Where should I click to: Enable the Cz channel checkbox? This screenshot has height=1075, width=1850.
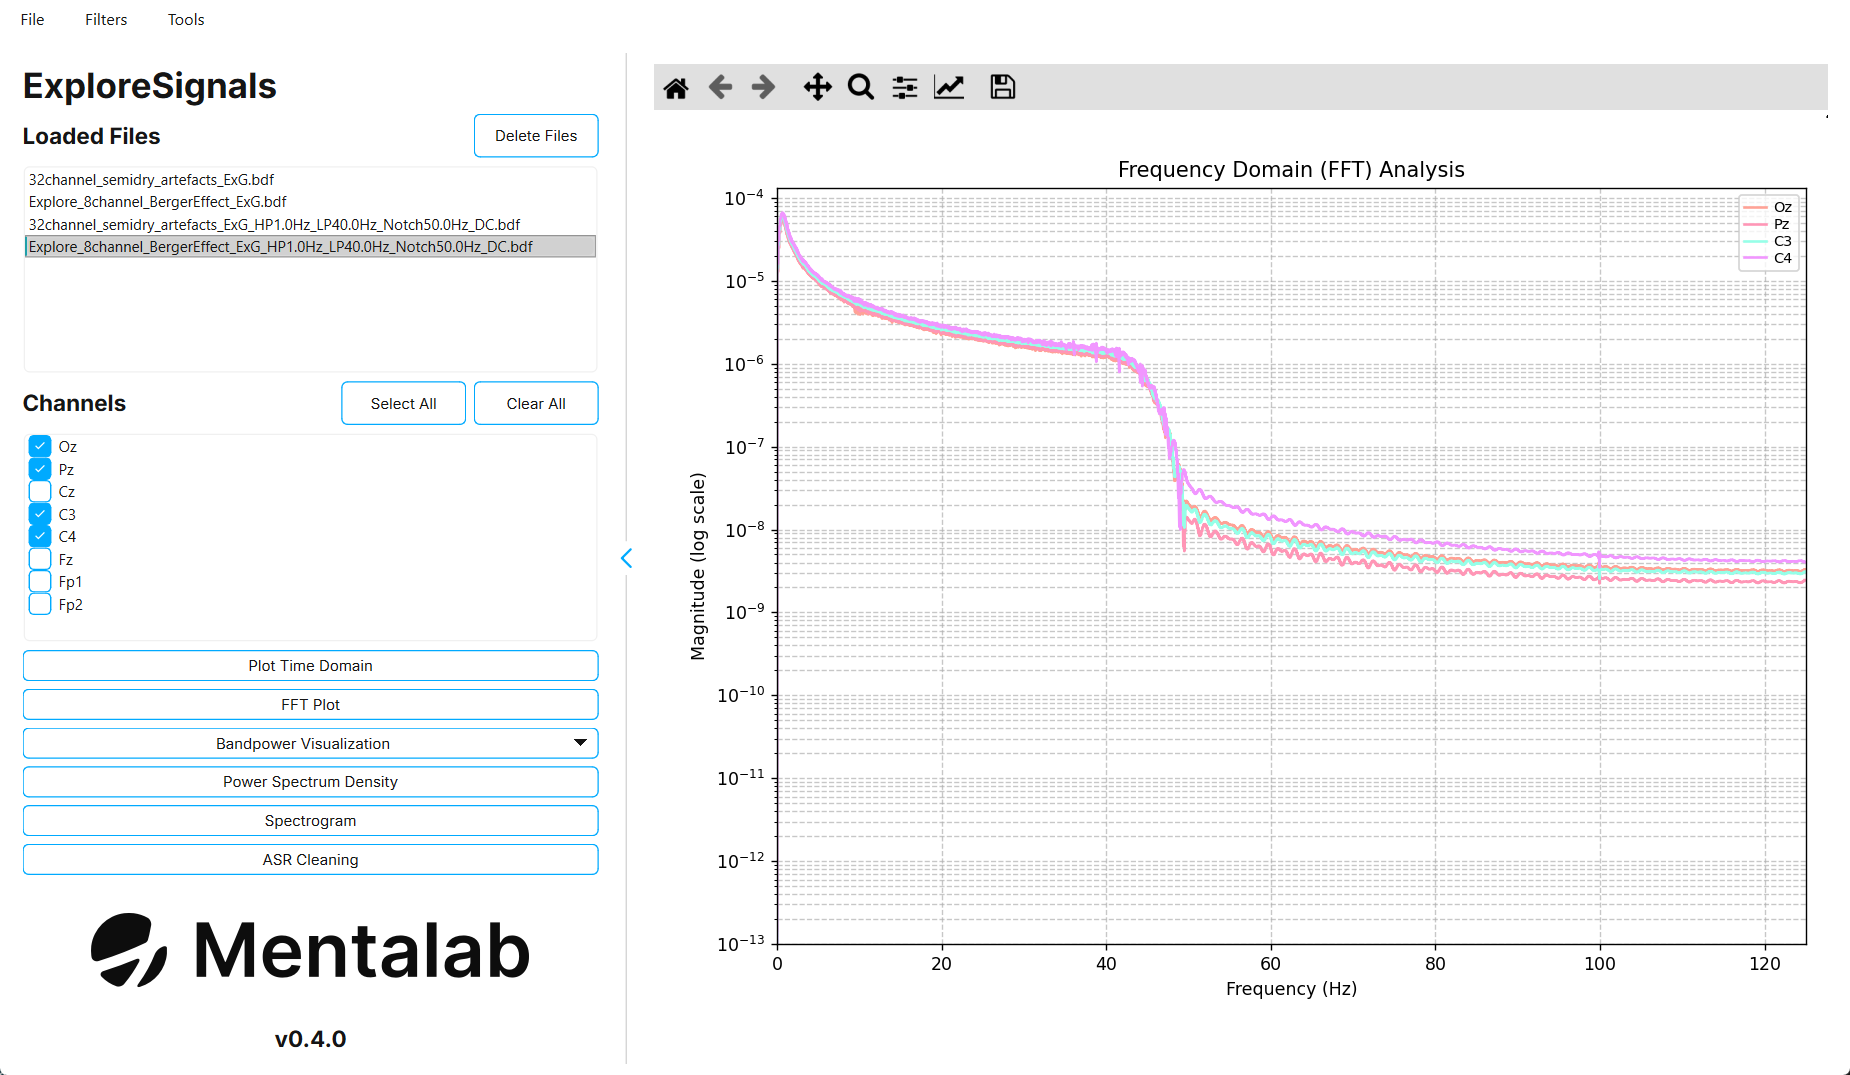click(40, 492)
